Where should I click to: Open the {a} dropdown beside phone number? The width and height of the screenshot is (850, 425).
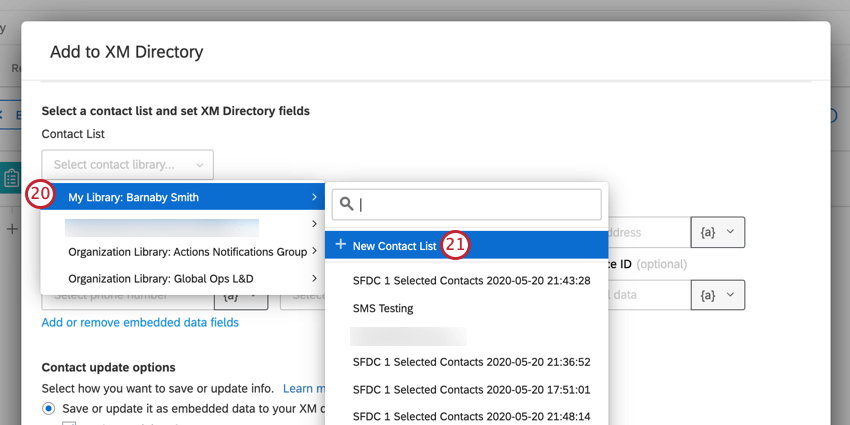[242, 301]
